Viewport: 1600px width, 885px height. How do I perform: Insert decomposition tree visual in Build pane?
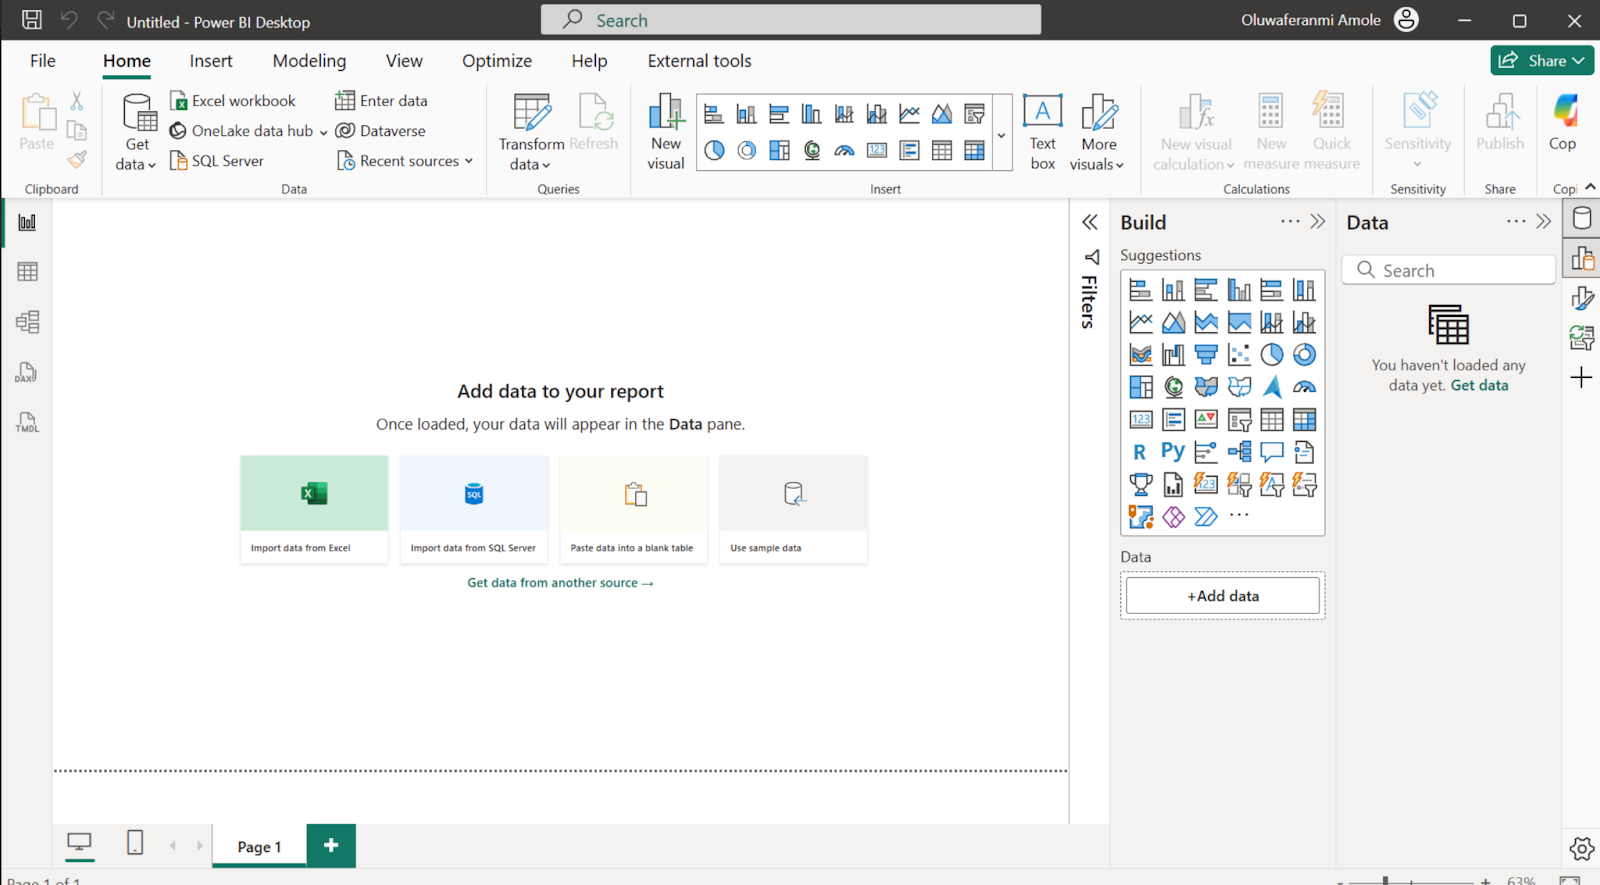click(x=1239, y=452)
